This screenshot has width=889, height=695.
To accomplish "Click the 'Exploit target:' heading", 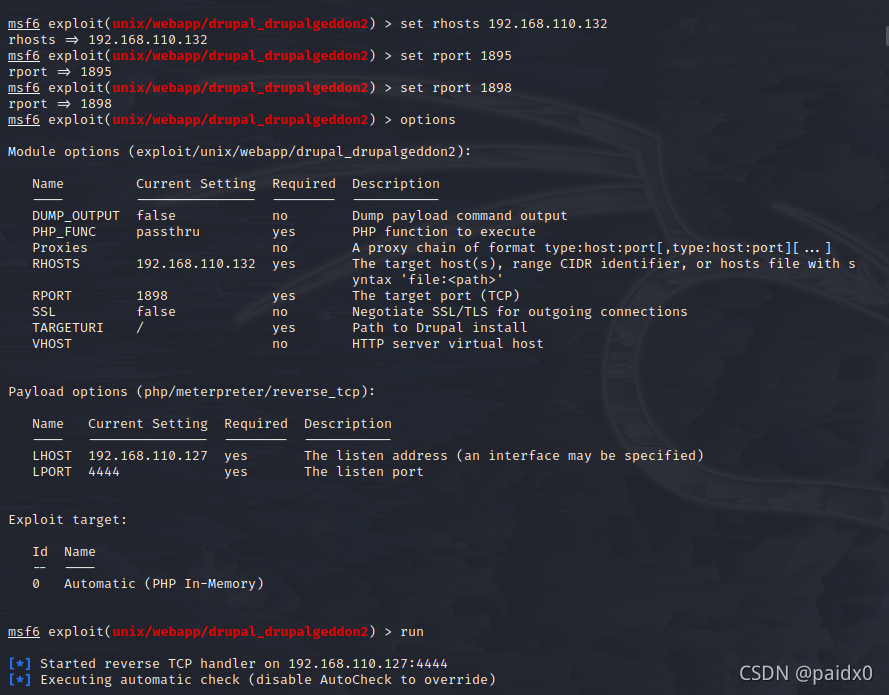I will tap(67, 520).
